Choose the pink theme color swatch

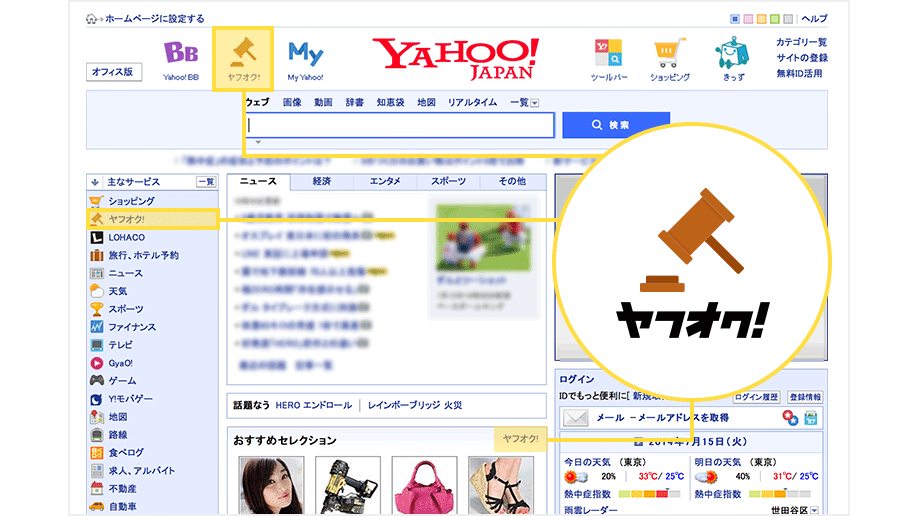(x=748, y=19)
